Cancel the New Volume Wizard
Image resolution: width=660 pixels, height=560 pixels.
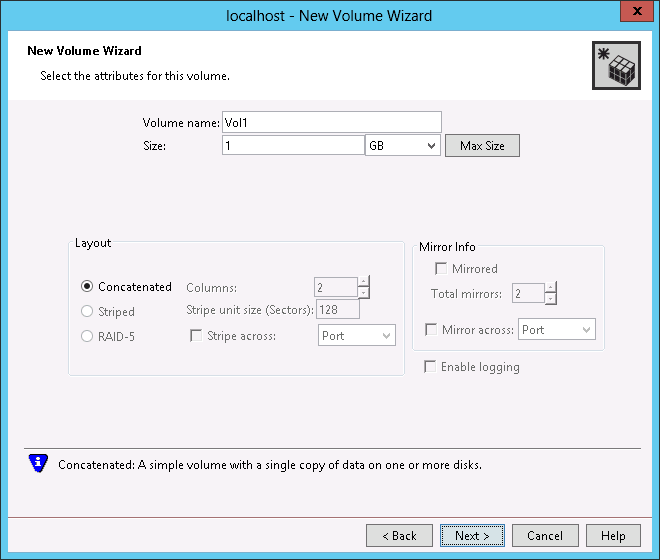coord(545,536)
